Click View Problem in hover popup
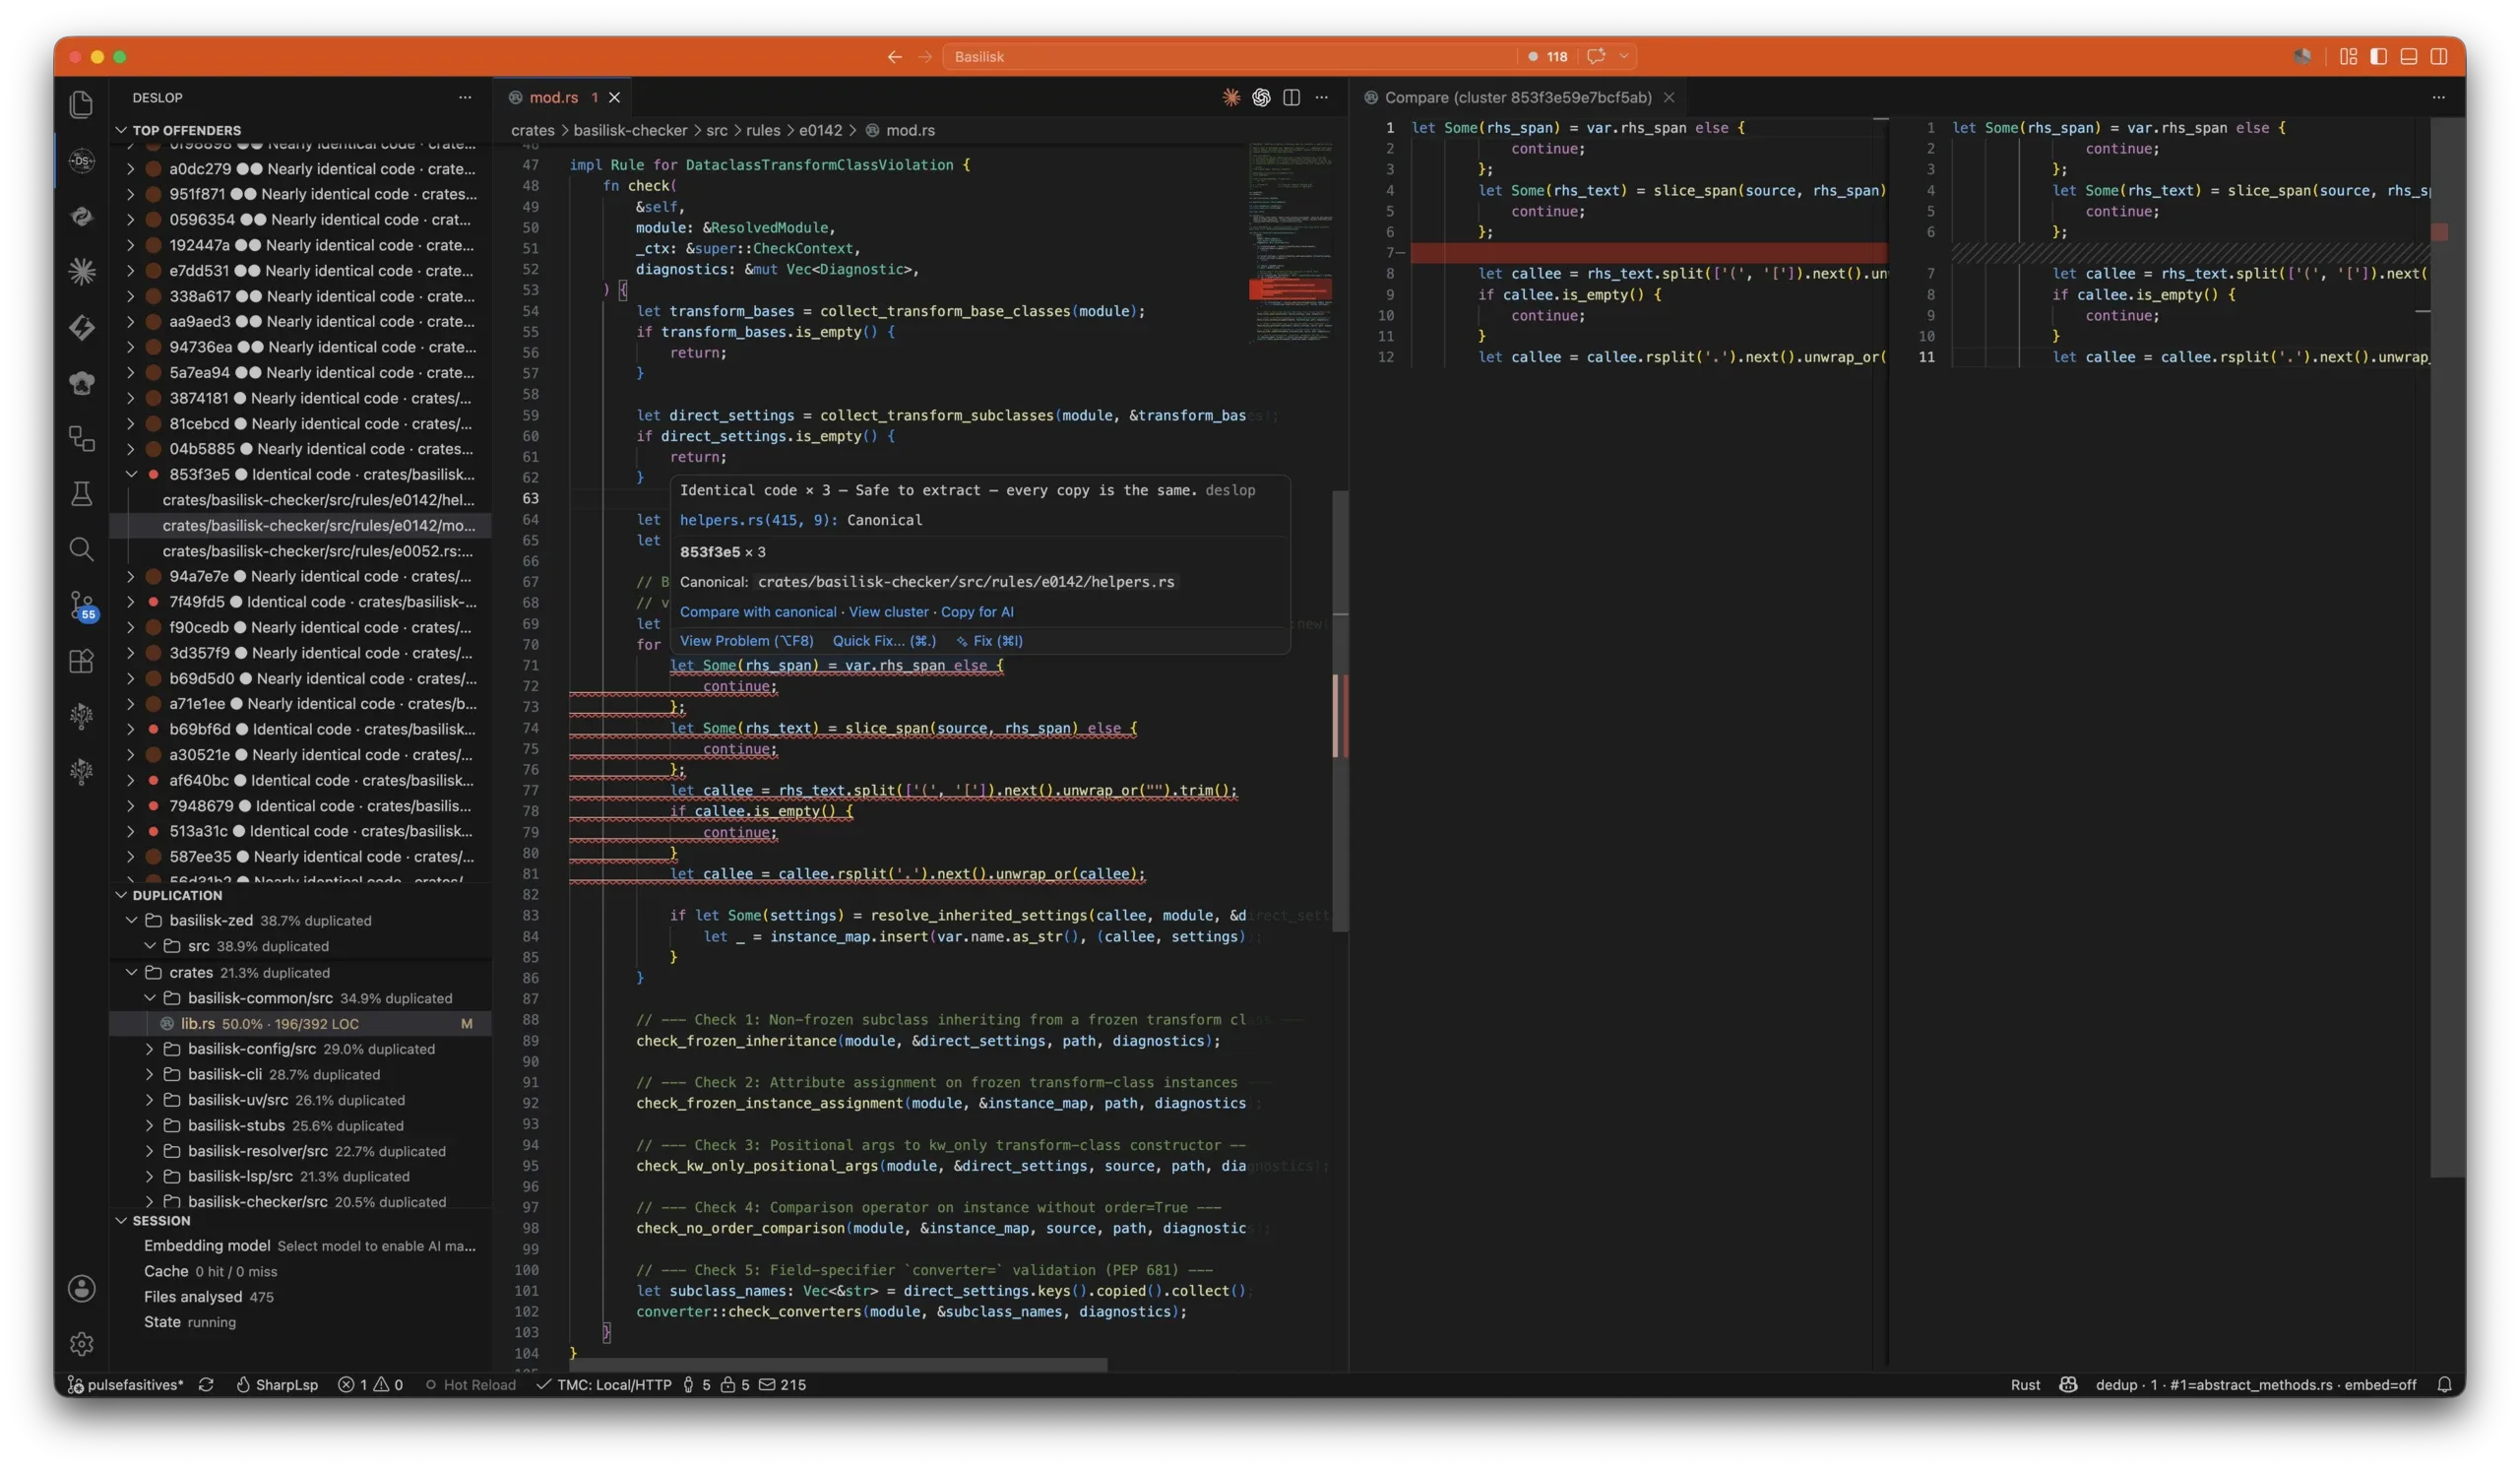 [746, 641]
